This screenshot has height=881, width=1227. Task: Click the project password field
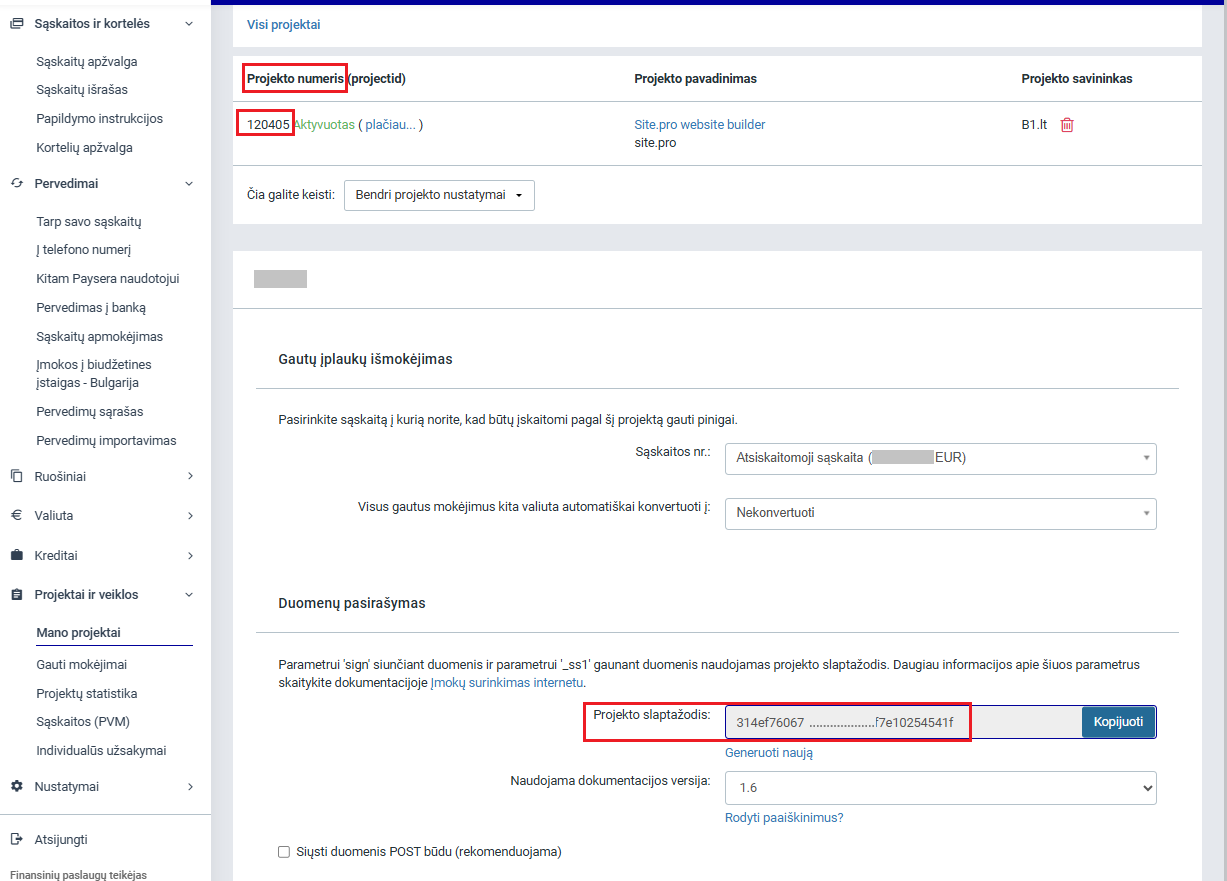pos(902,722)
